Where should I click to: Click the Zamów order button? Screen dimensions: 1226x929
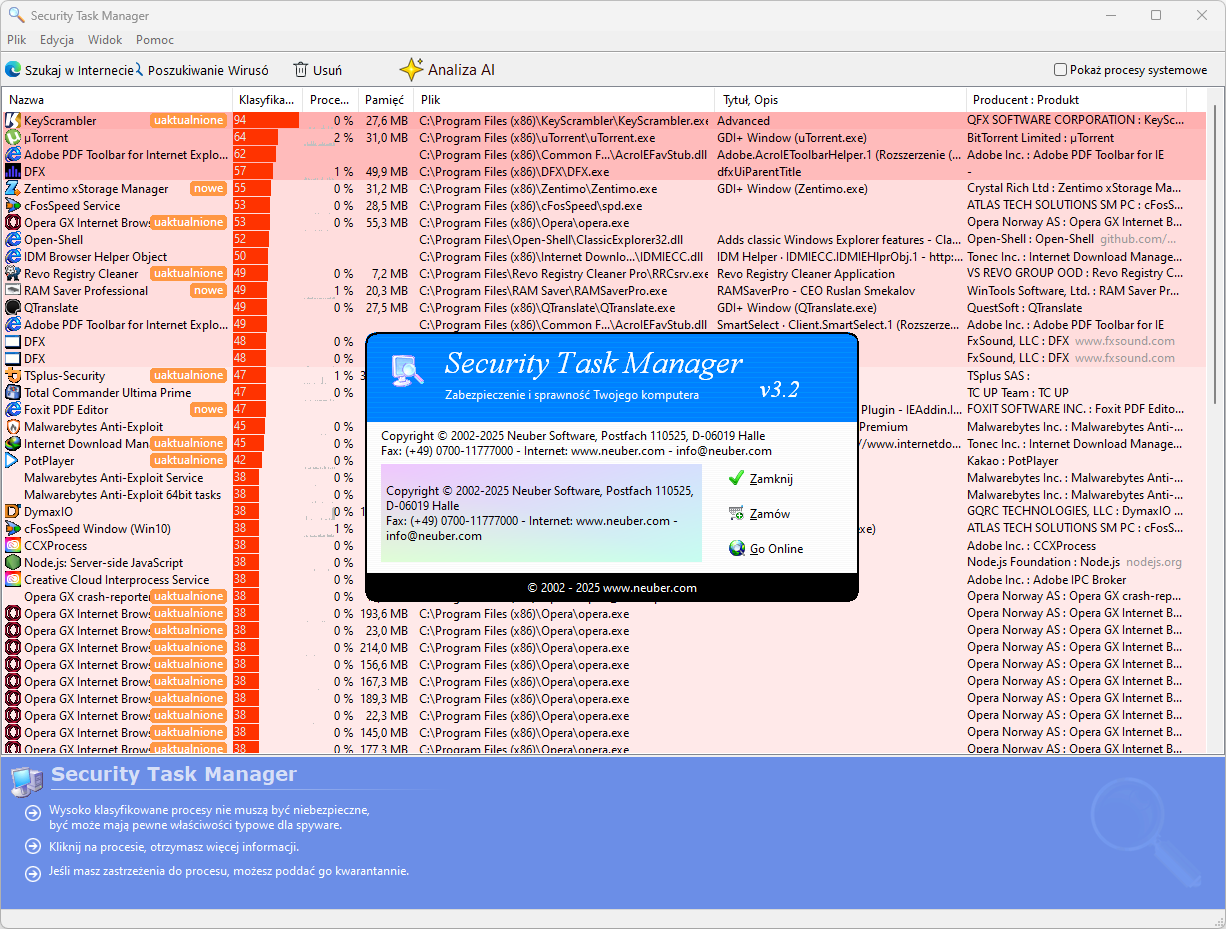click(760, 513)
